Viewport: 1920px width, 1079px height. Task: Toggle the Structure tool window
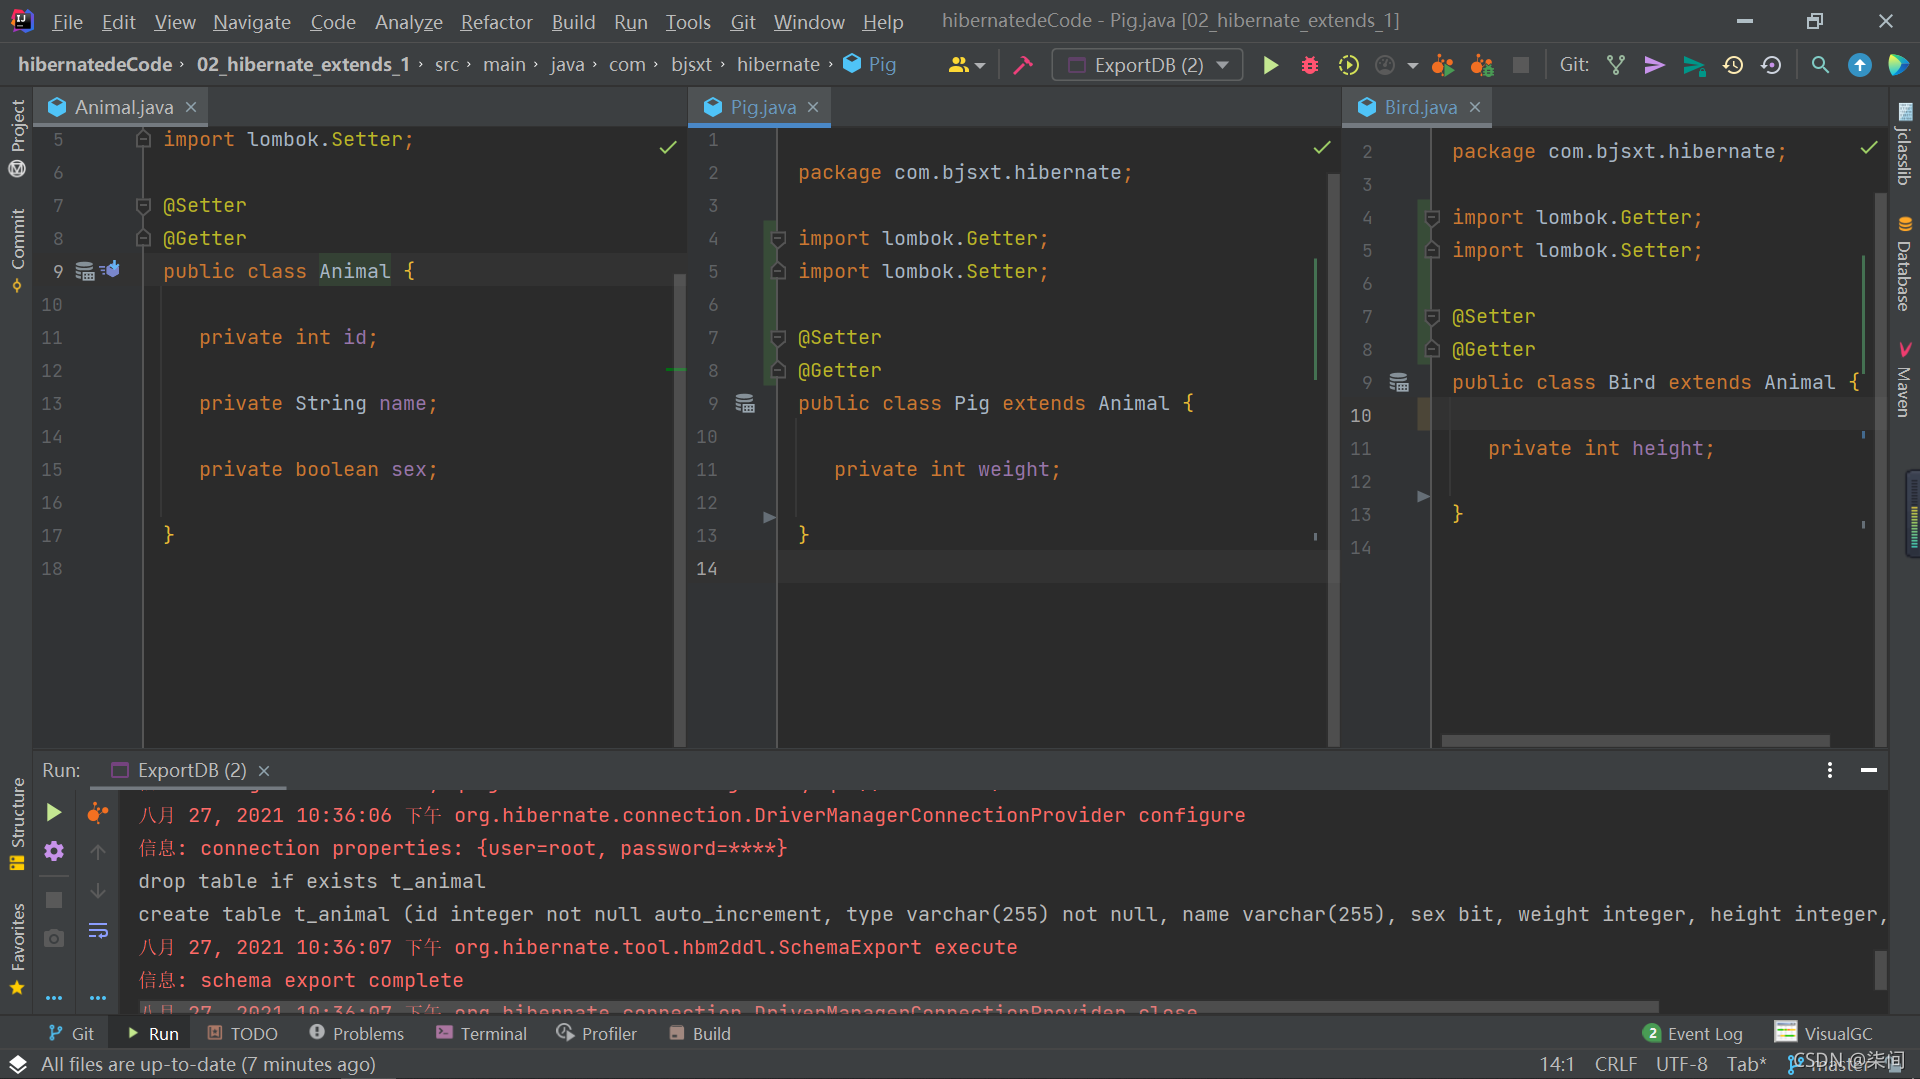pos(17,823)
